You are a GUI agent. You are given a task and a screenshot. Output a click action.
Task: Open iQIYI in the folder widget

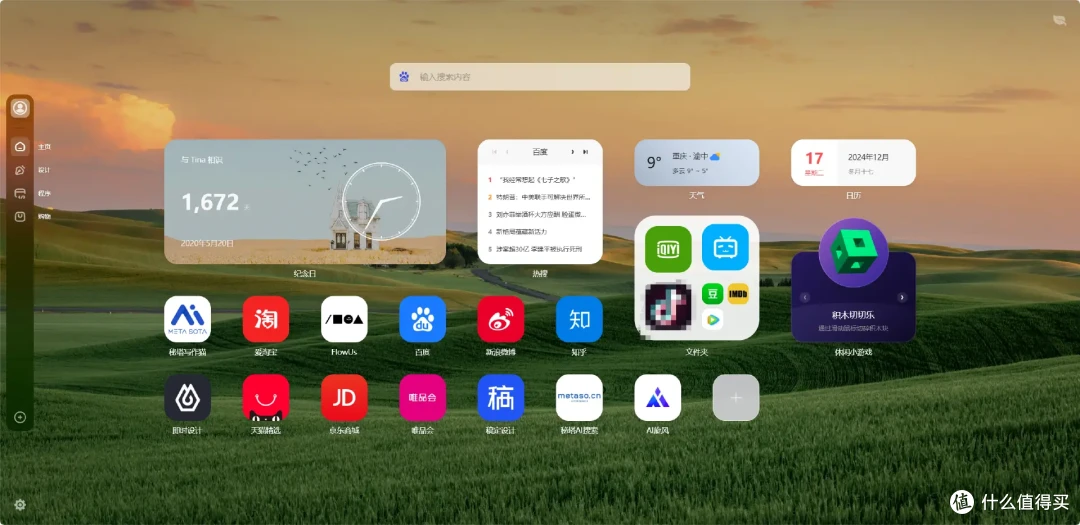tap(668, 249)
